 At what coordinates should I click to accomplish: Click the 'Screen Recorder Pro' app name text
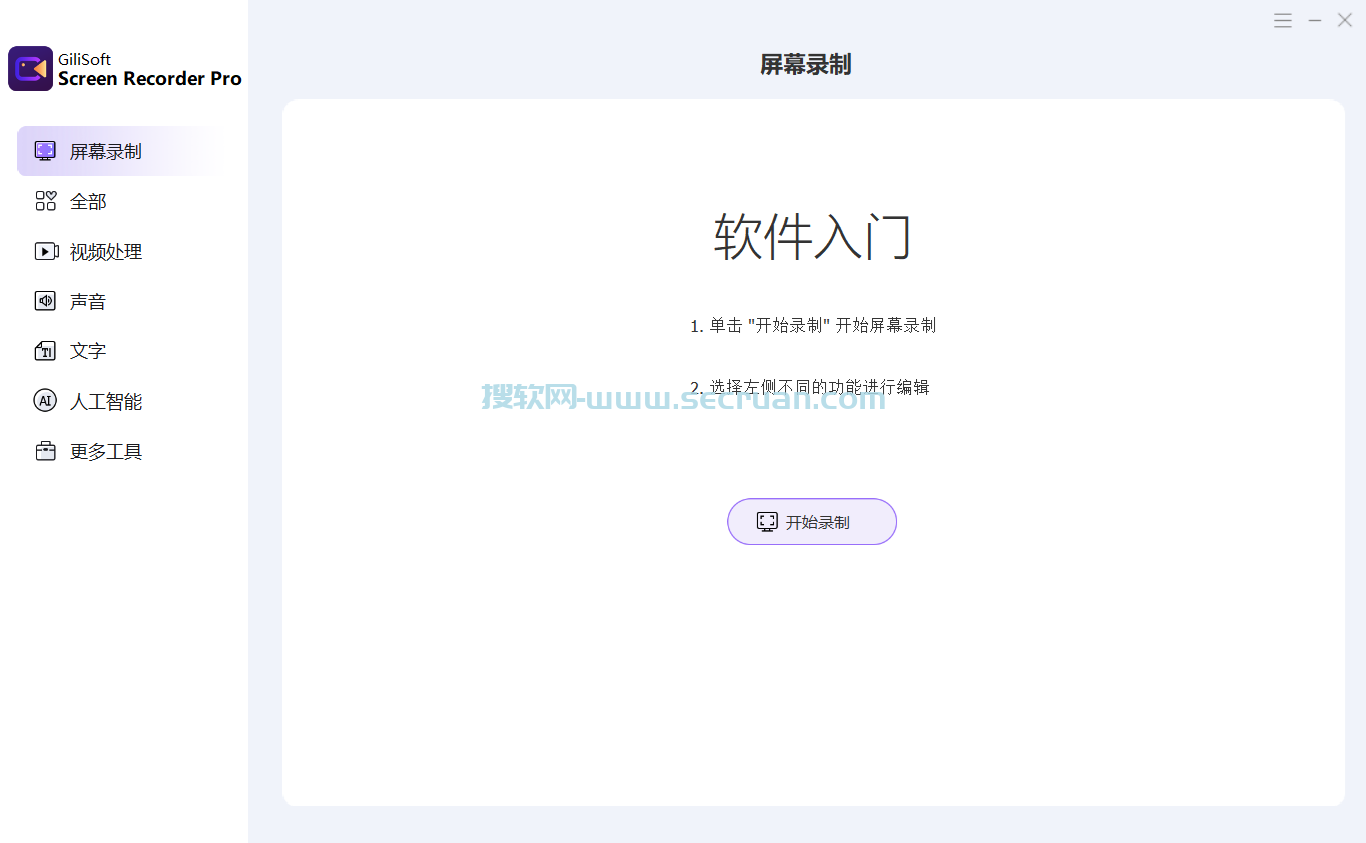[x=150, y=79]
